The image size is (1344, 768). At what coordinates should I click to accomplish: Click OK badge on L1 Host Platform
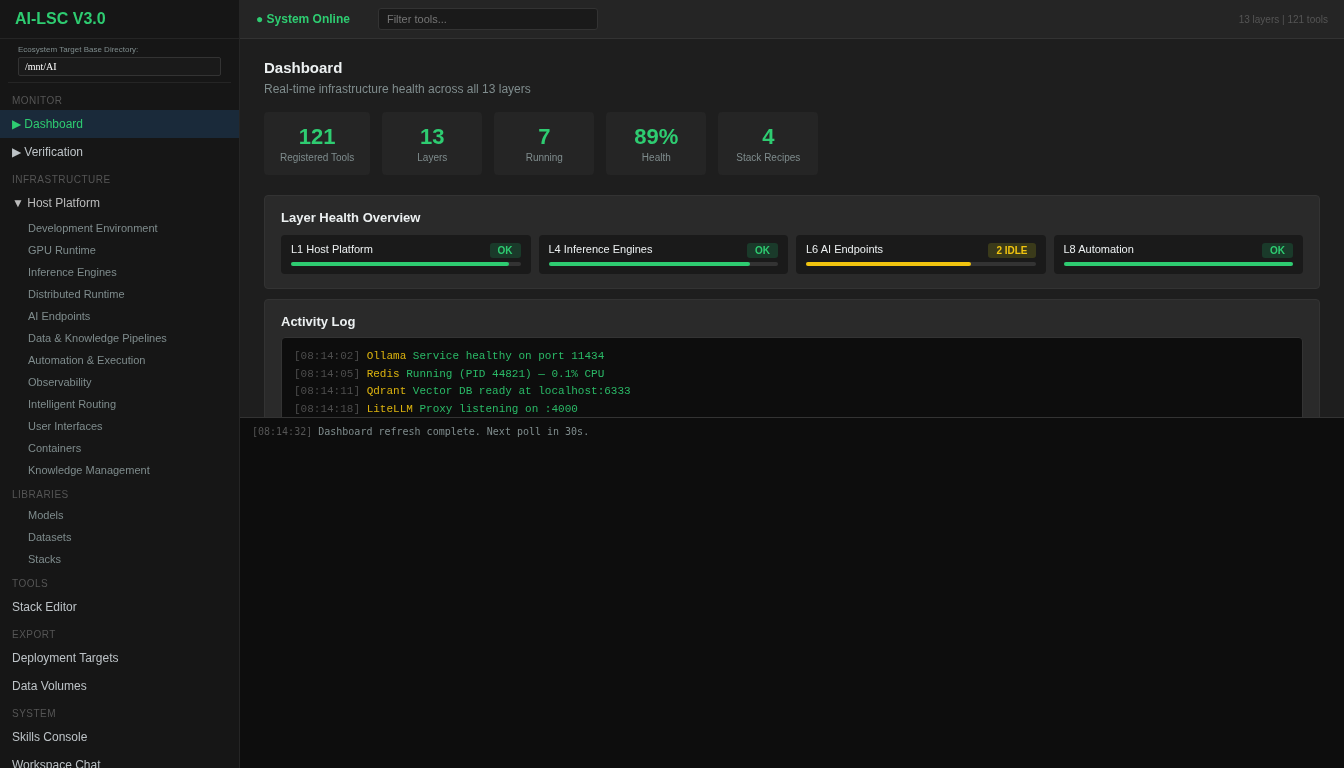(x=505, y=250)
